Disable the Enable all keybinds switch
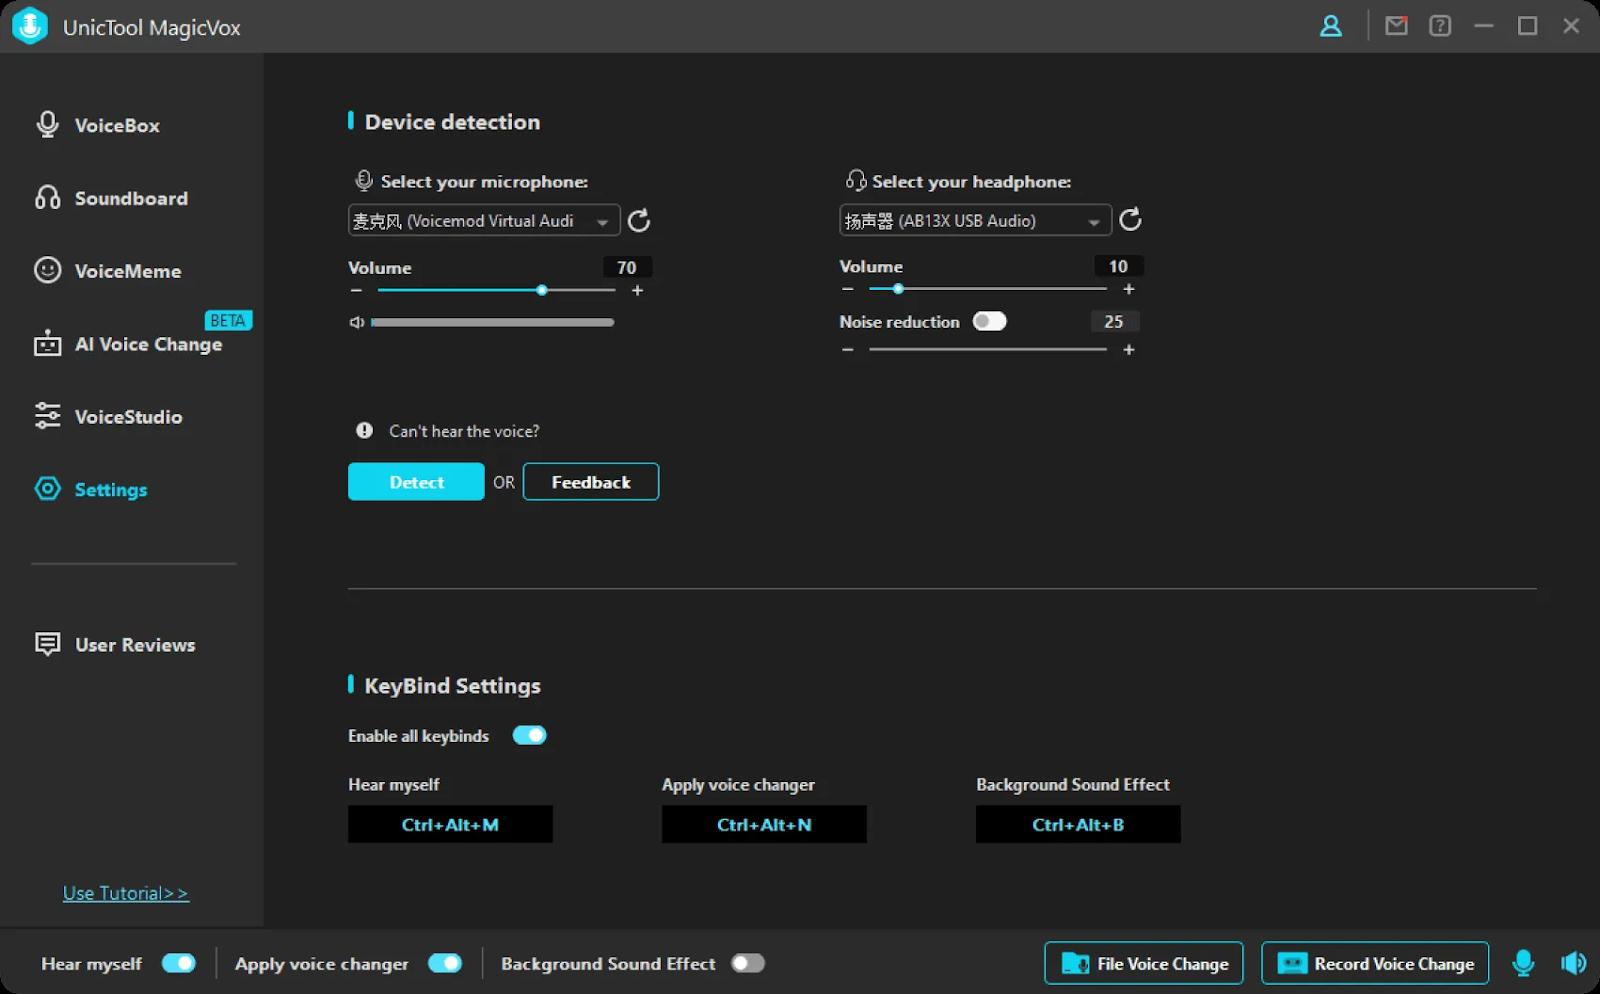Viewport: 1600px width, 994px height. 530,735
